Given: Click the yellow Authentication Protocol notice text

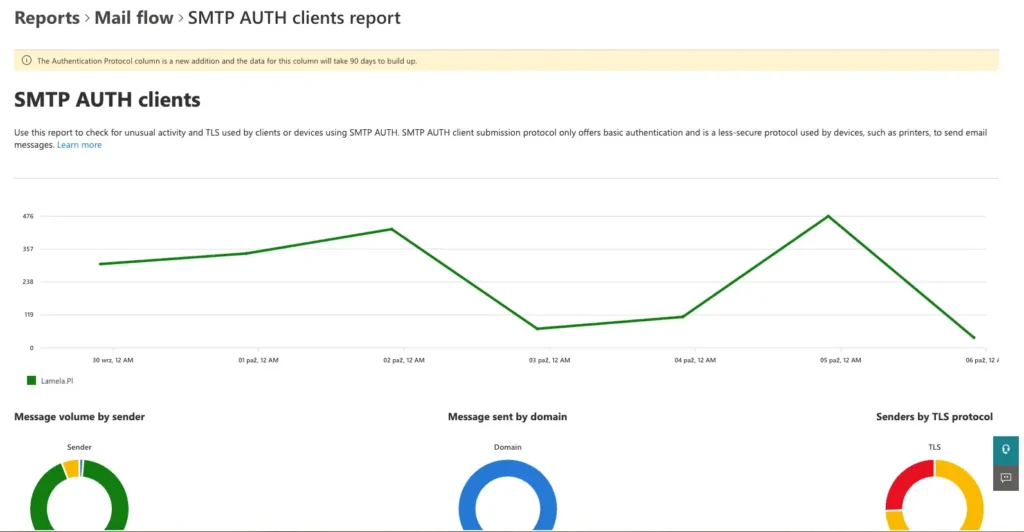Looking at the screenshot, I should click(x=227, y=61).
